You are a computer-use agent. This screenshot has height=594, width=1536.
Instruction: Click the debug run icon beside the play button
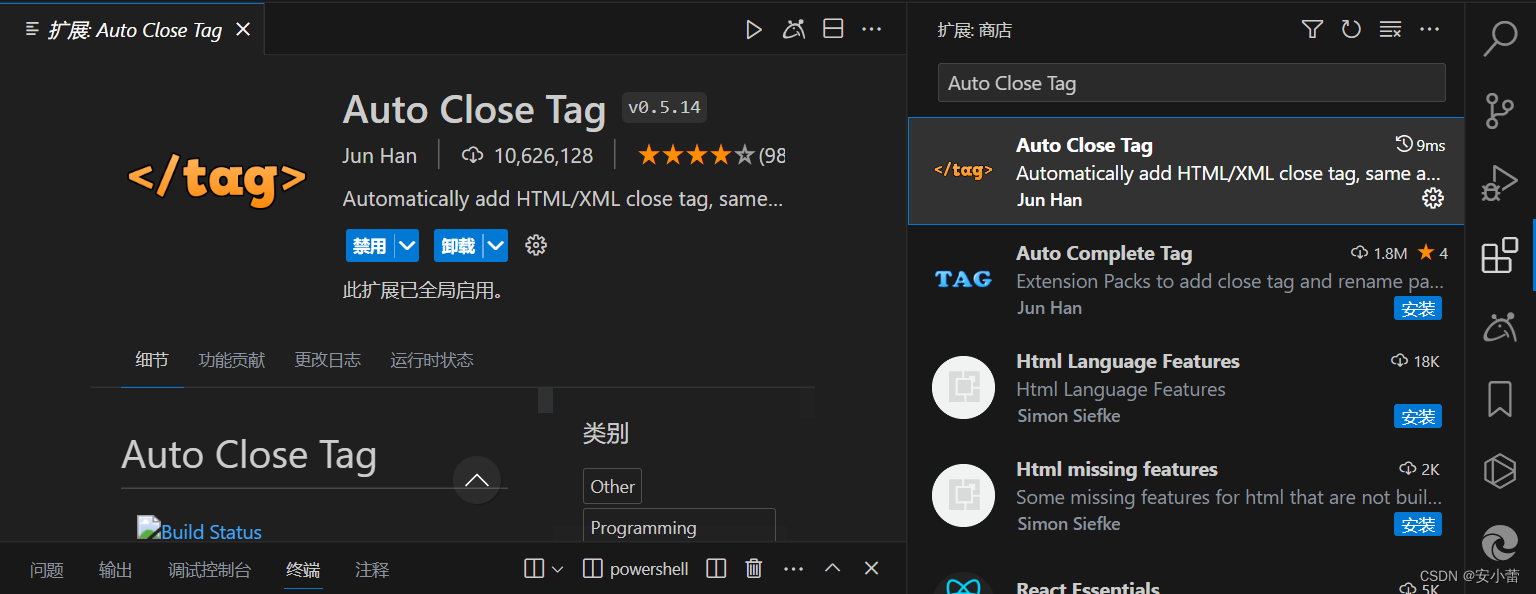(x=794, y=30)
